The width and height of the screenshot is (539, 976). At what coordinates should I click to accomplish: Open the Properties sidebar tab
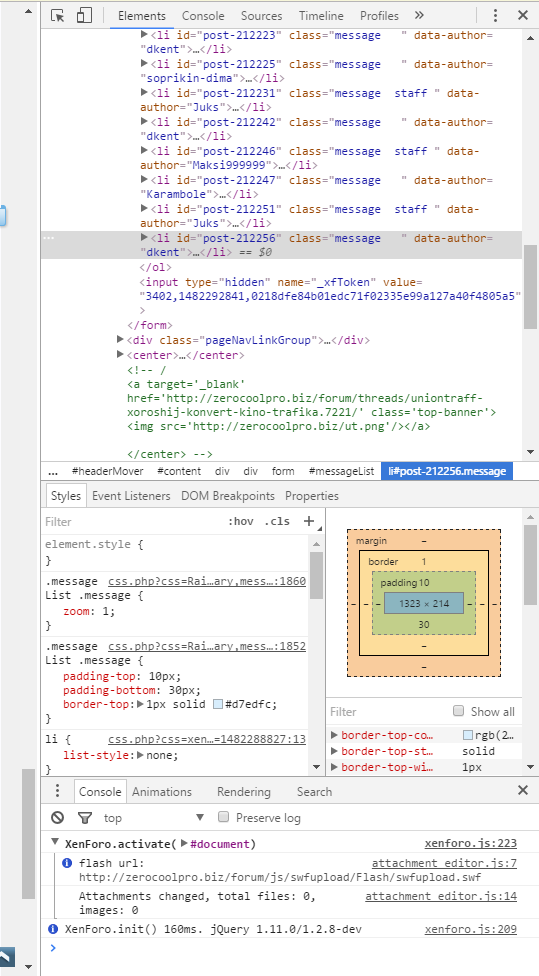[x=312, y=496]
